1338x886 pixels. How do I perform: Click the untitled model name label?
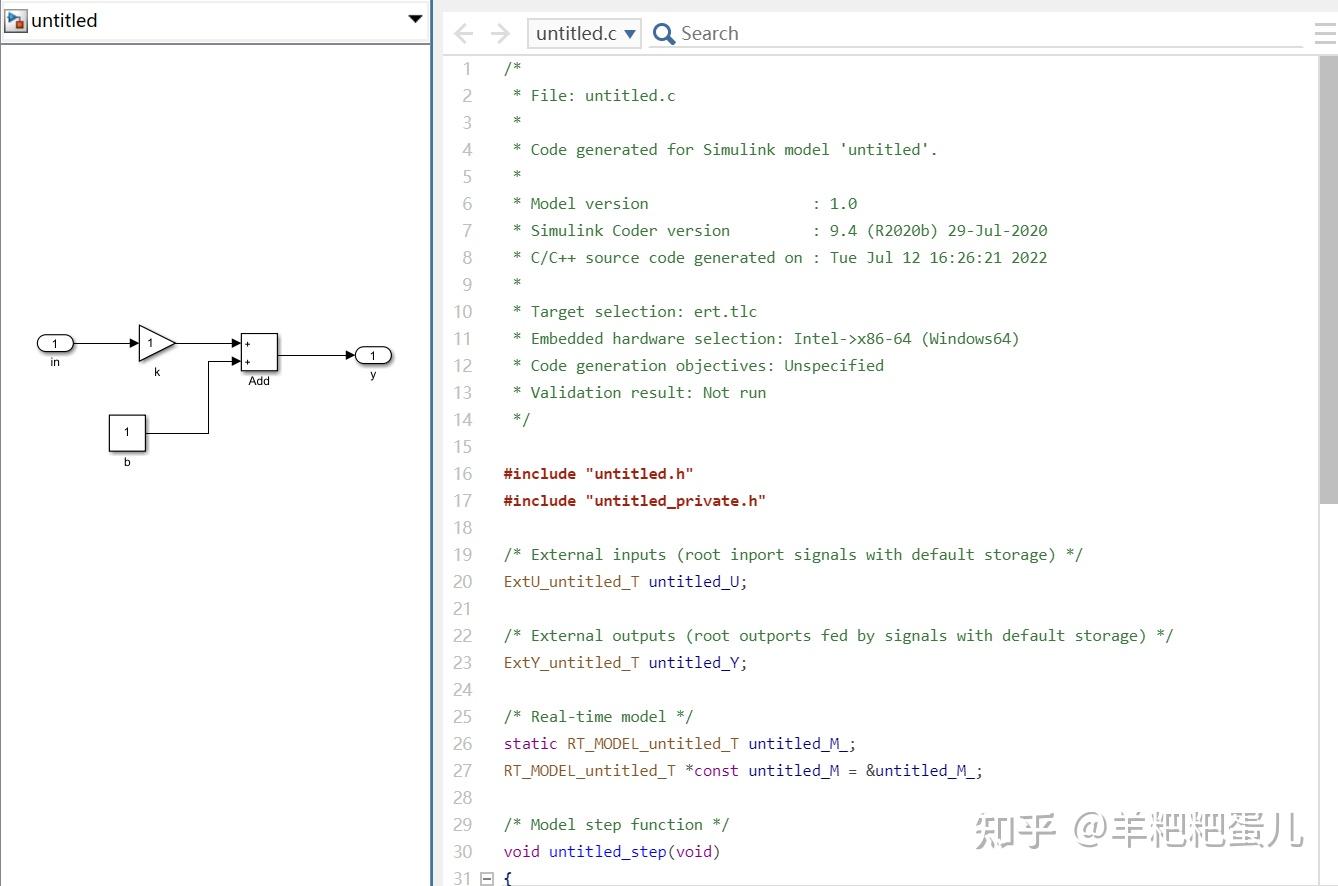click(64, 19)
